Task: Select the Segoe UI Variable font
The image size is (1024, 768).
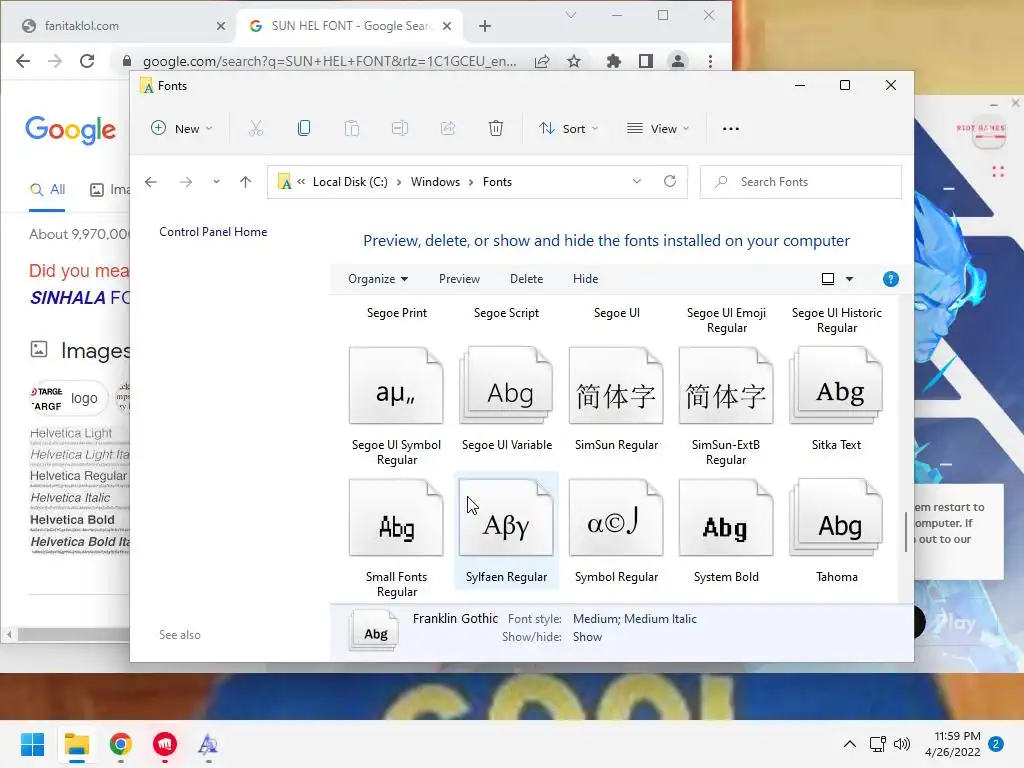Action: coord(507,399)
